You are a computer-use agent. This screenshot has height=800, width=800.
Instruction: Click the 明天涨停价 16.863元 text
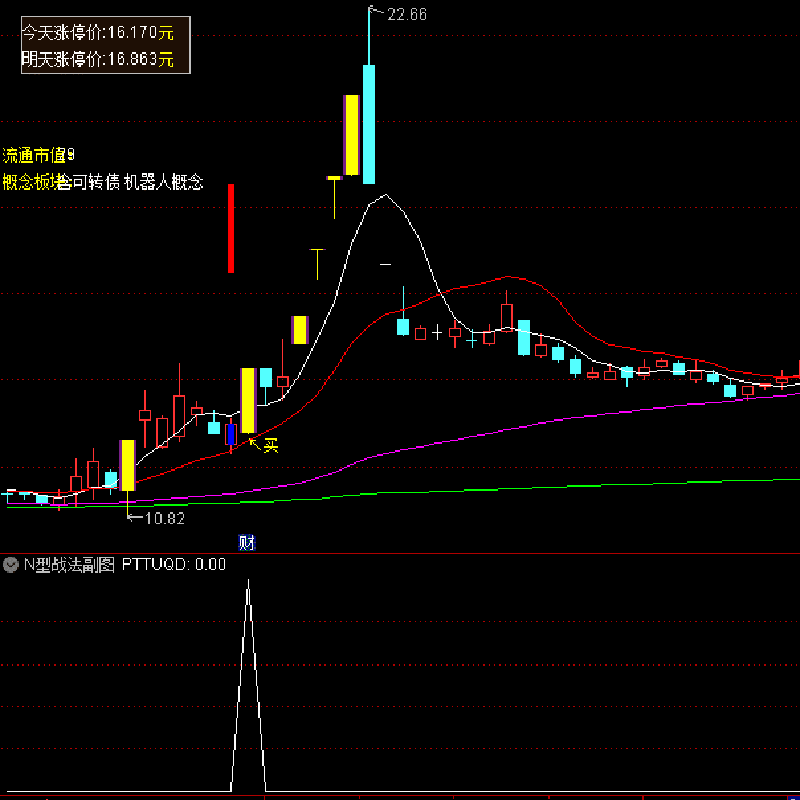coord(98,60)
